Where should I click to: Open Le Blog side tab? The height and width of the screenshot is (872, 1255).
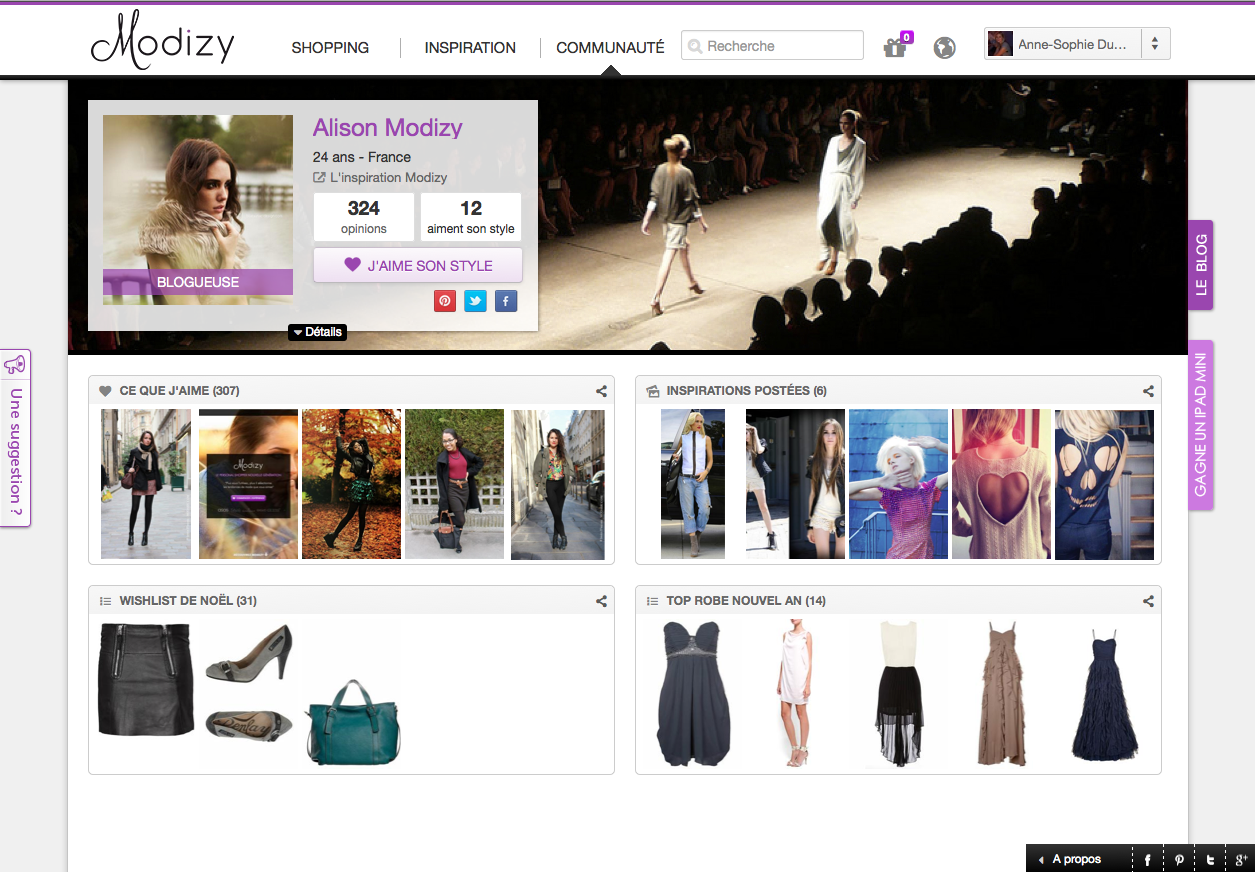coord(1201,265)
